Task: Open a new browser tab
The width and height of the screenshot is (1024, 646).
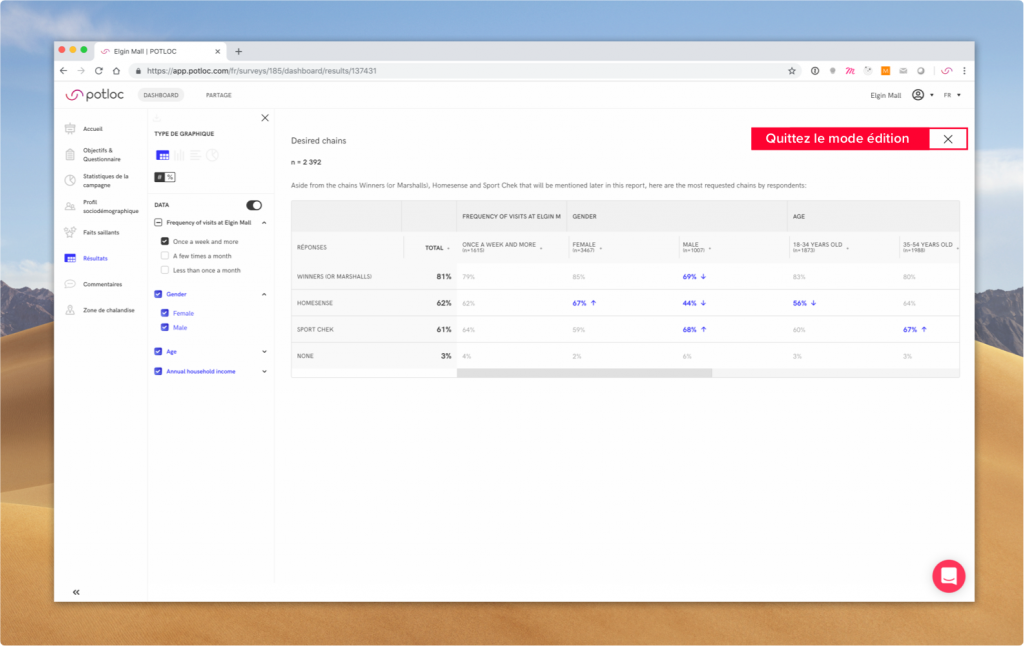Action: 238,51
